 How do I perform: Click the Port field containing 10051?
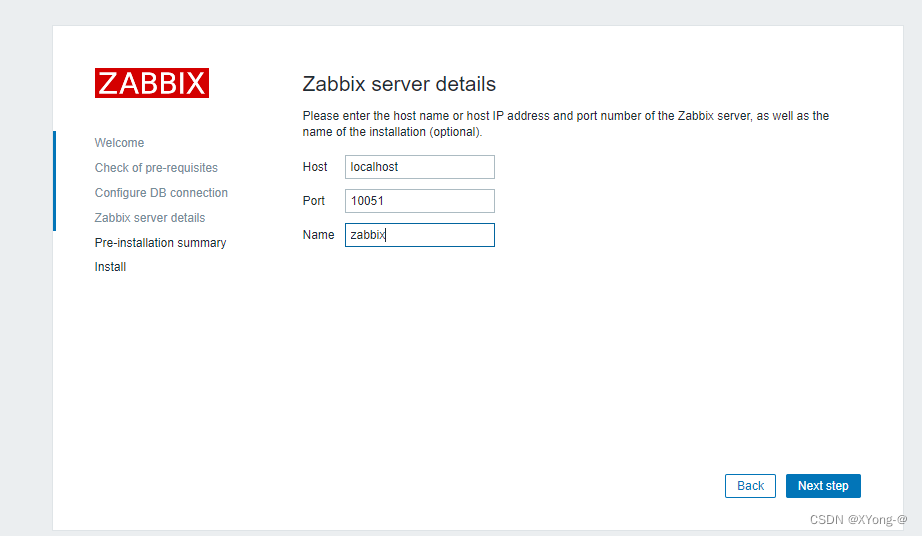pyautogui.click(x=420, y=201)
